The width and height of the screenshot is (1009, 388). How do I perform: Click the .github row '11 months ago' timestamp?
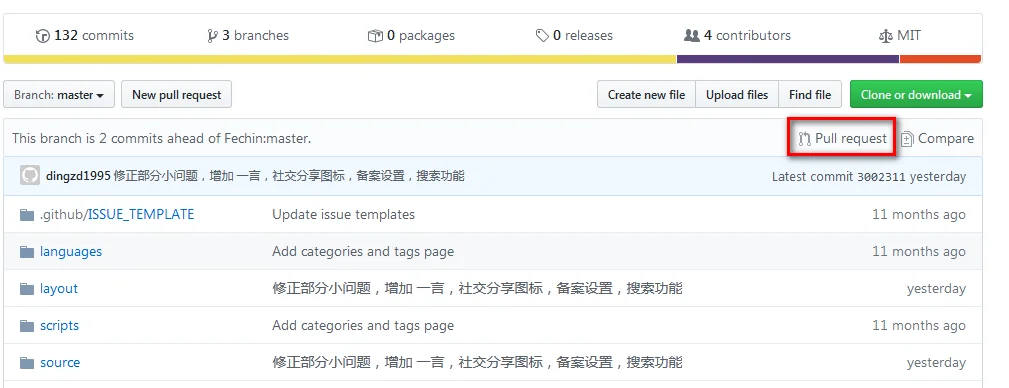coord(919,214)
